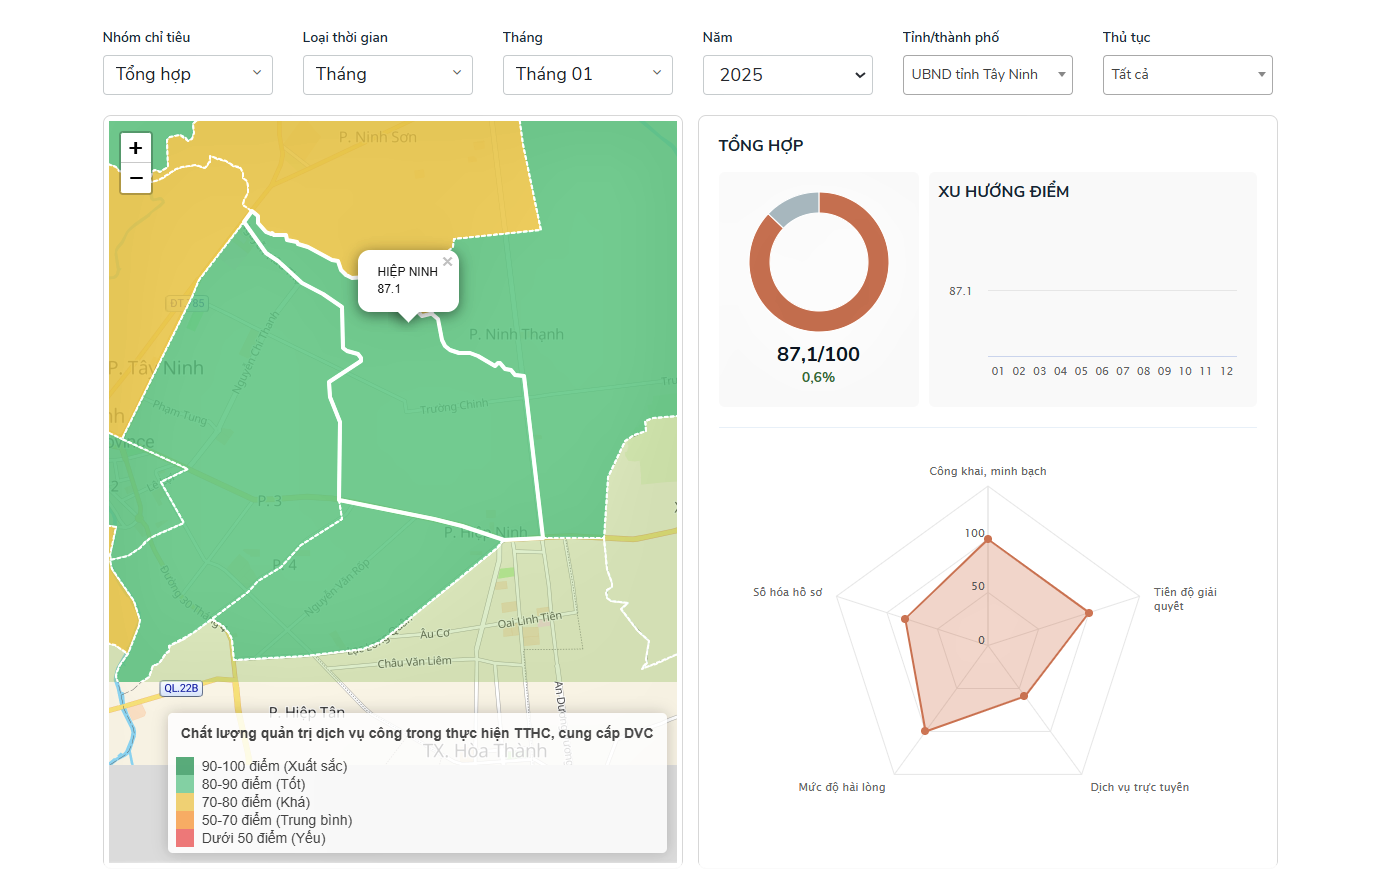Open the Nhóm chỉ tiêu dropdown

click(x=188, y=75)
